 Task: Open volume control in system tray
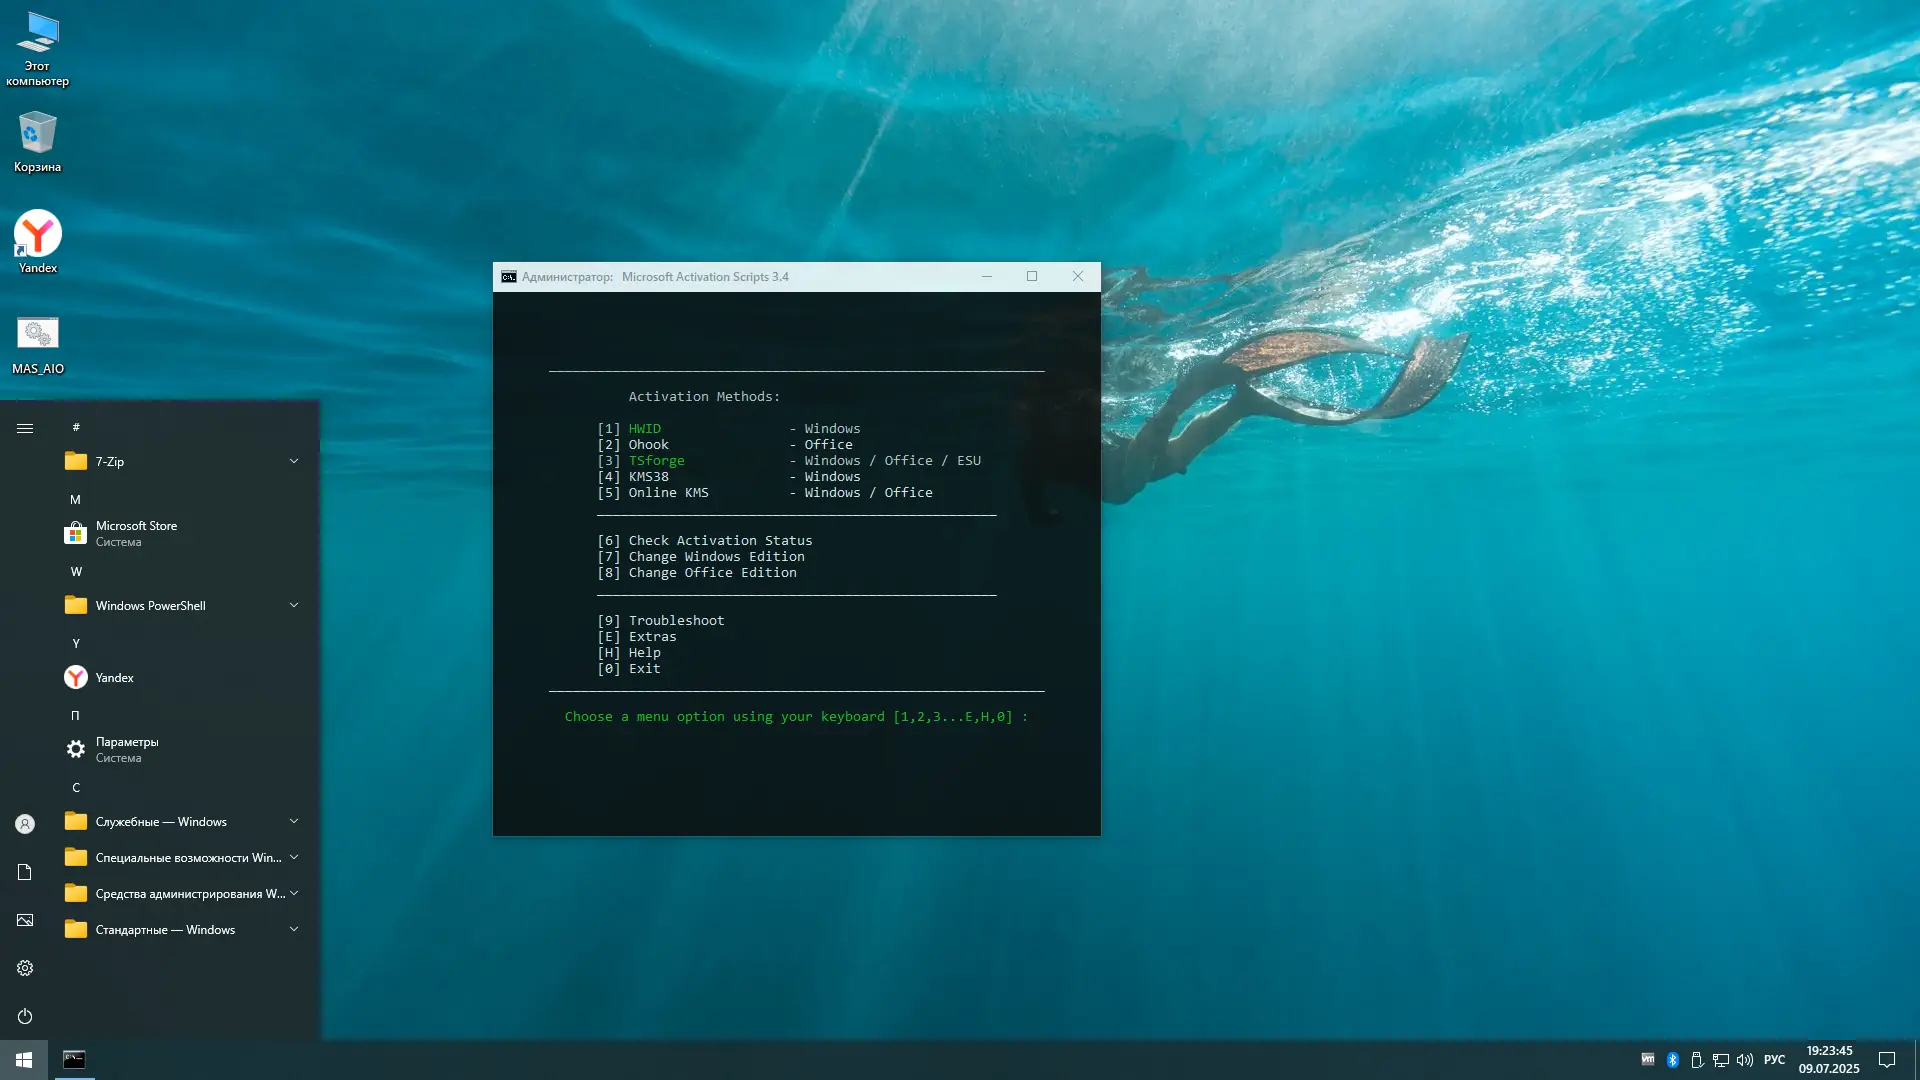click(x=1745, y=1060)
